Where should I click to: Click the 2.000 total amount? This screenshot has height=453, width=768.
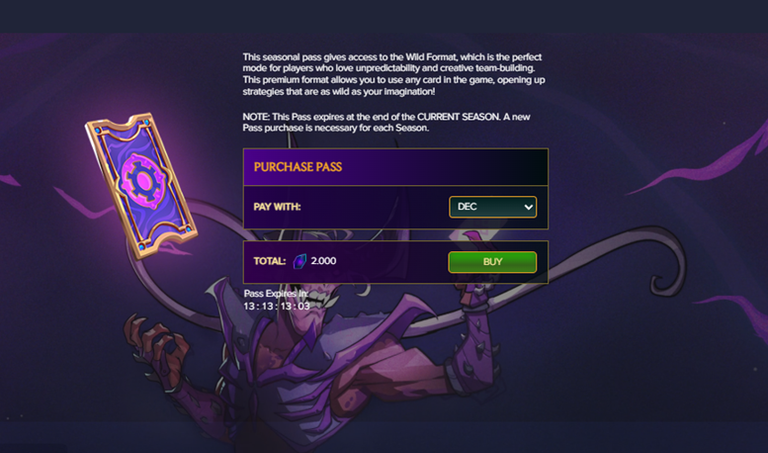(323, 261)
